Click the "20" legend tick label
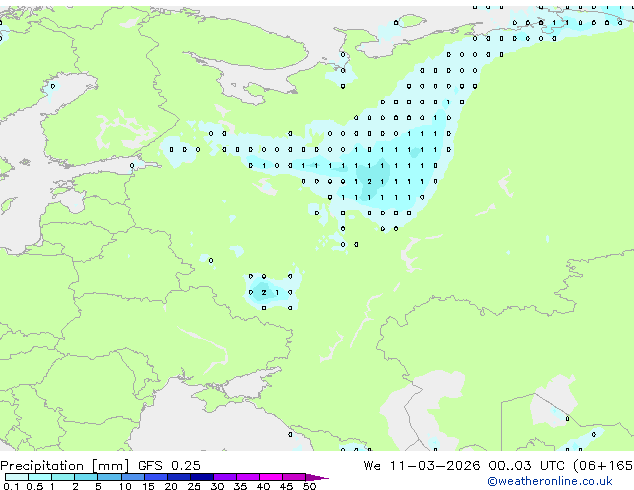The width and height of the screenshot is (634, 490). 171,486
